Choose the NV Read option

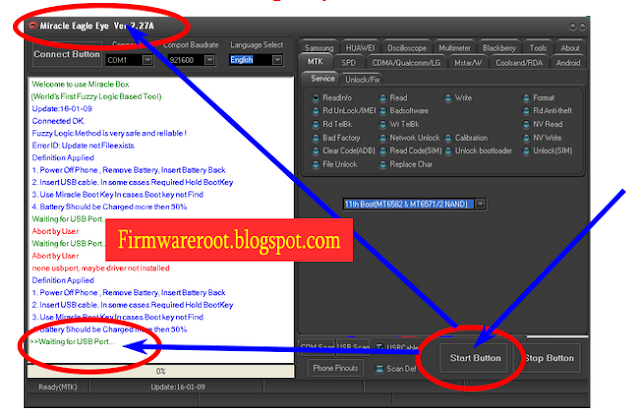coord(543,124)
